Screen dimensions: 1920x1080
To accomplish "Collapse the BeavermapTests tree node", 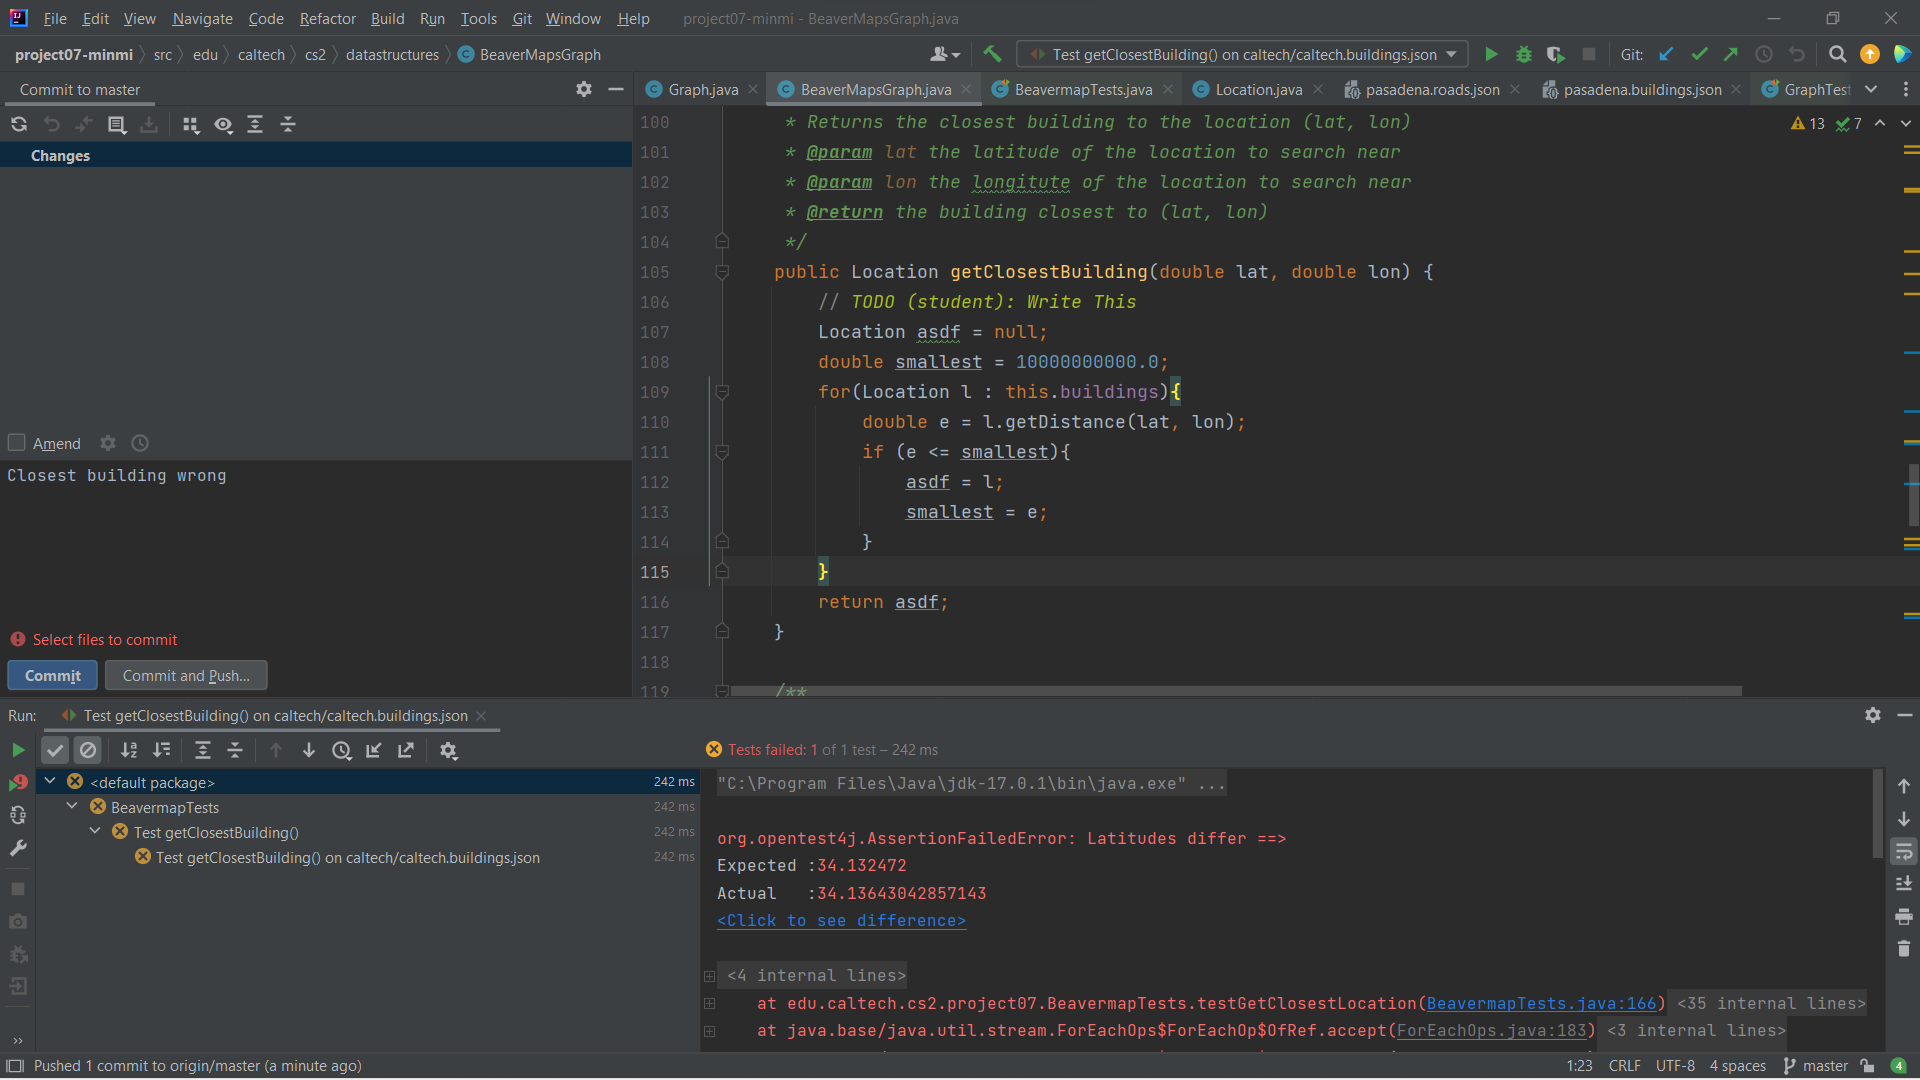I will 72,807.
